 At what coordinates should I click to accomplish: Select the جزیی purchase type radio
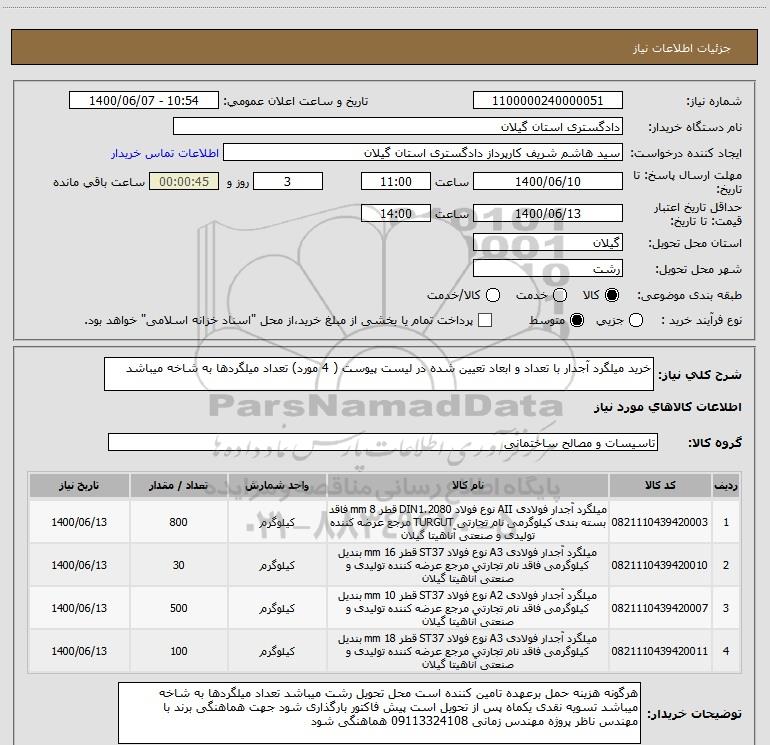pyautogui.click(x=636, y=320)
